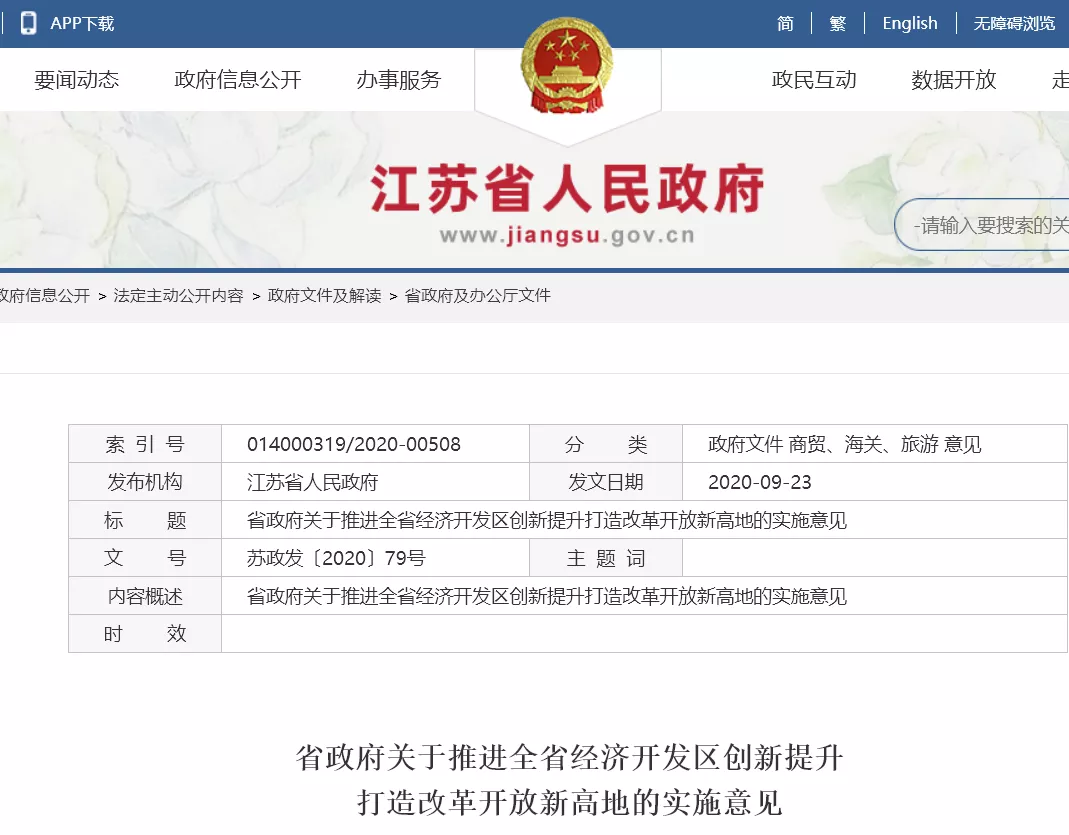Open the 数据开放 menu item

click(x=953, y=80)
